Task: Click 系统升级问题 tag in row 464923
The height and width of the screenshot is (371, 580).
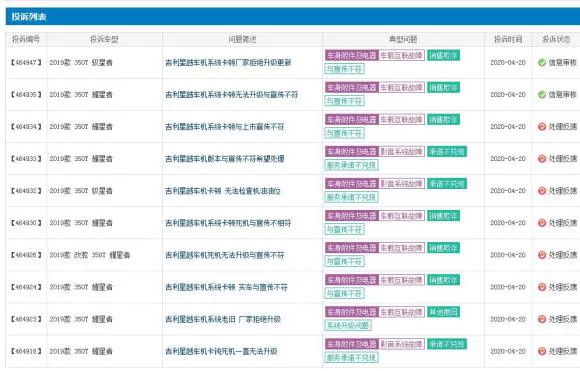Action: [x=348, y=326]
